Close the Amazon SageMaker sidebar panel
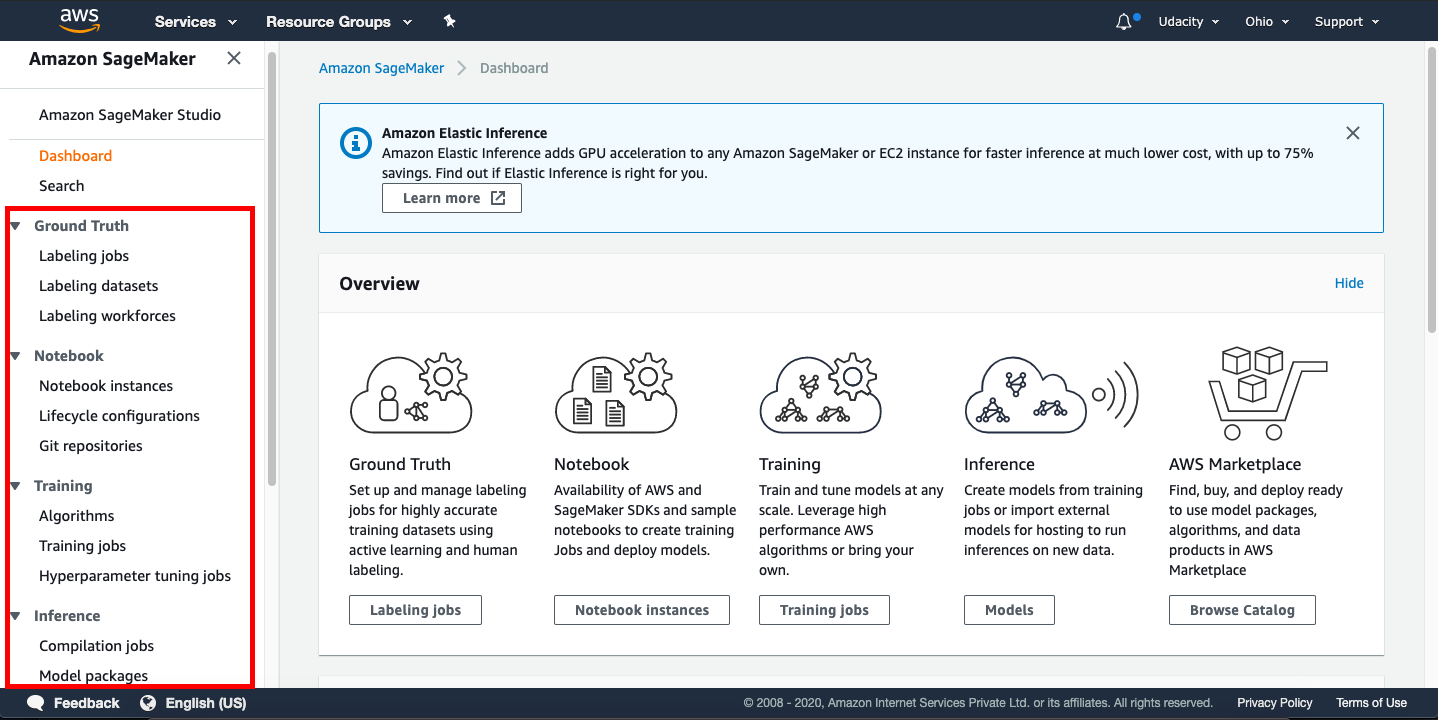The width and height of the screenshot is (1438, 720). [x=234, y=58]
